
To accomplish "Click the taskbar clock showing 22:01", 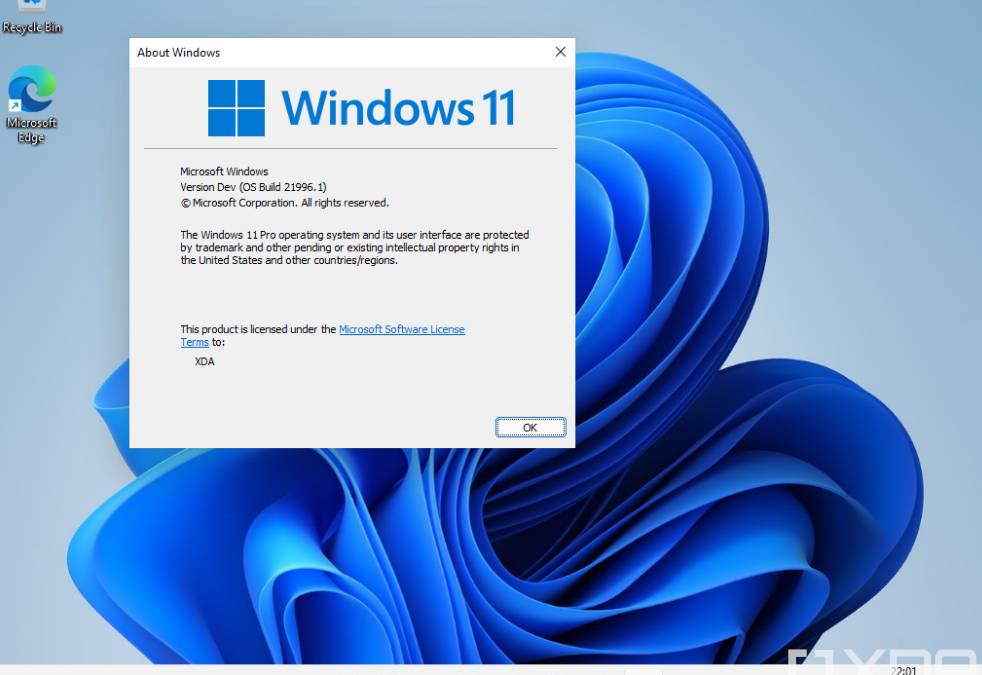I will (903, 671).
